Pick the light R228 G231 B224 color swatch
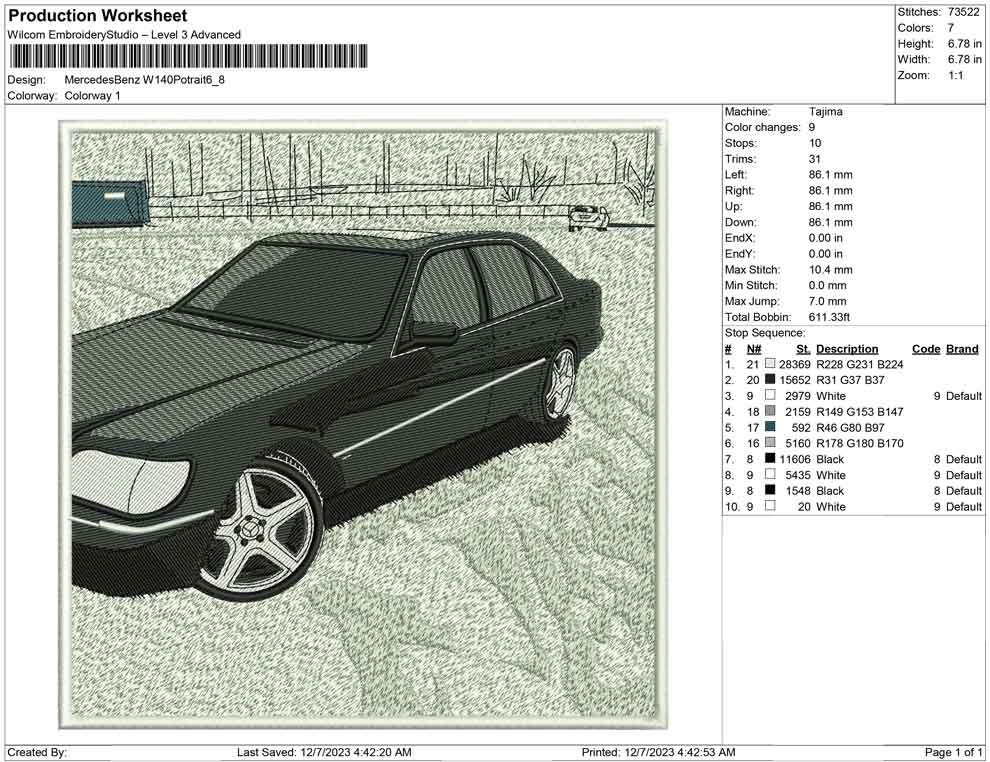This screenshot has height=762, width=990. 770,364
